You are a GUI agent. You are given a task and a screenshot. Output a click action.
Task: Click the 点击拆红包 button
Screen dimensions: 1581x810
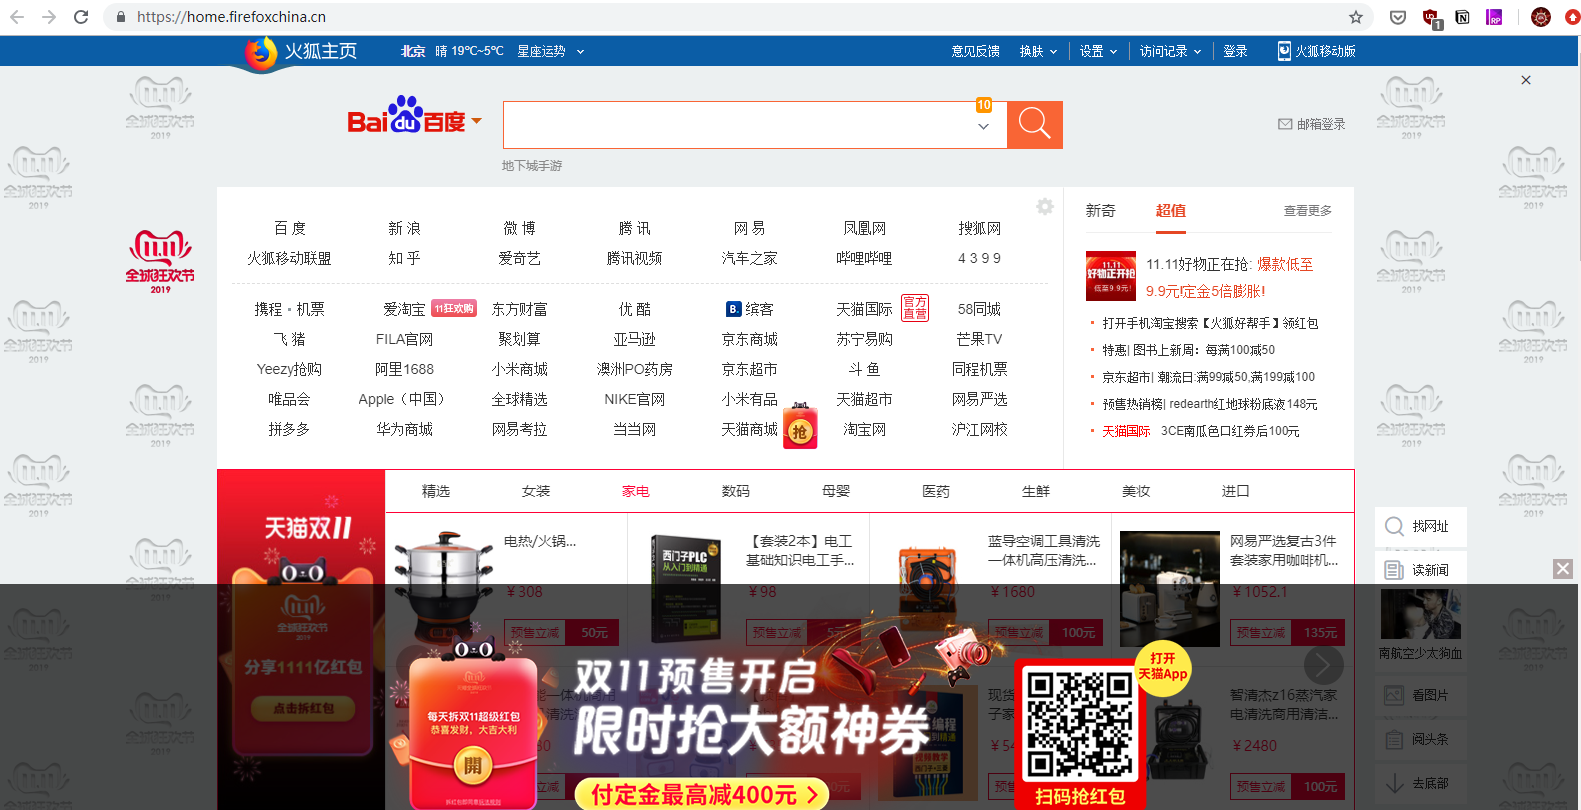pos(304,708)
